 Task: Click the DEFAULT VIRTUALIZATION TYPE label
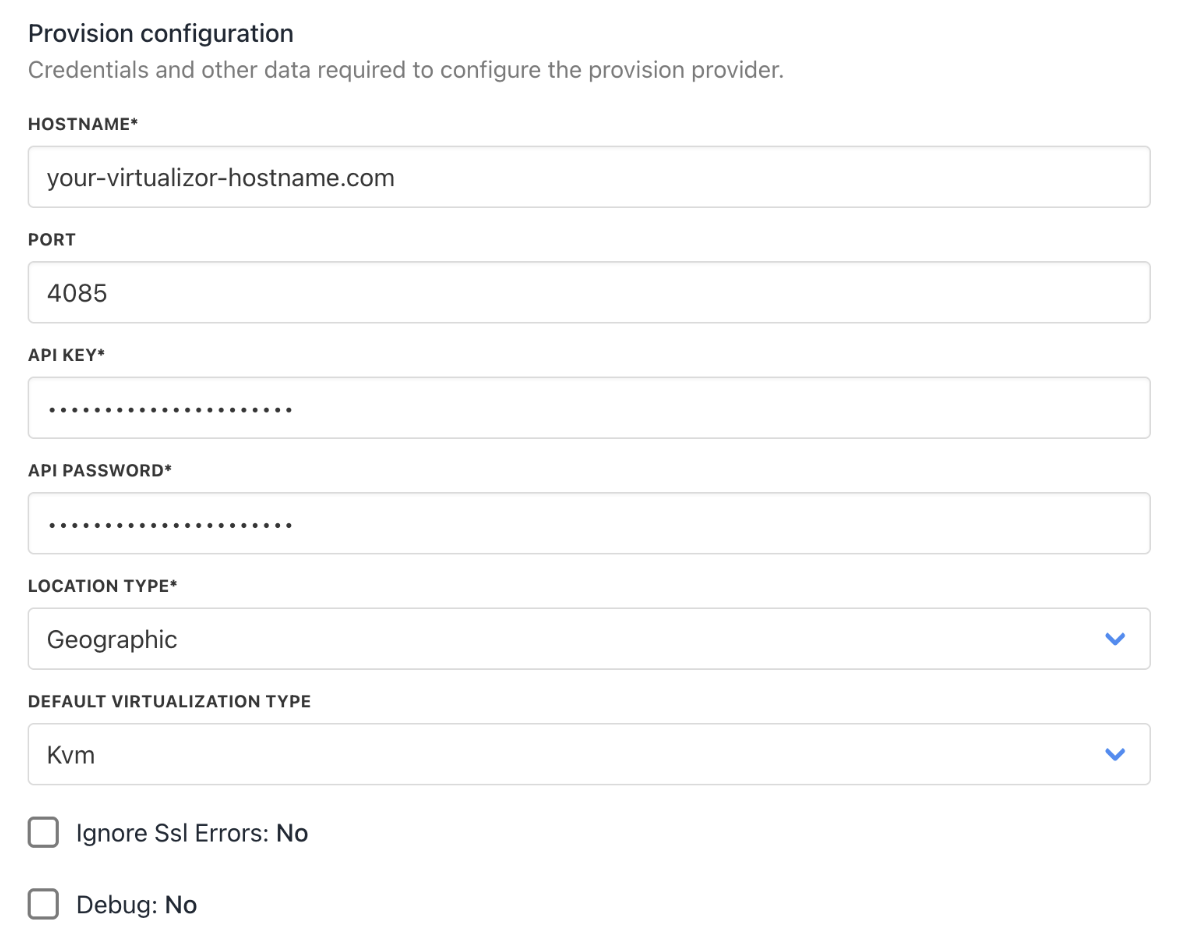[x=169, y=701]
